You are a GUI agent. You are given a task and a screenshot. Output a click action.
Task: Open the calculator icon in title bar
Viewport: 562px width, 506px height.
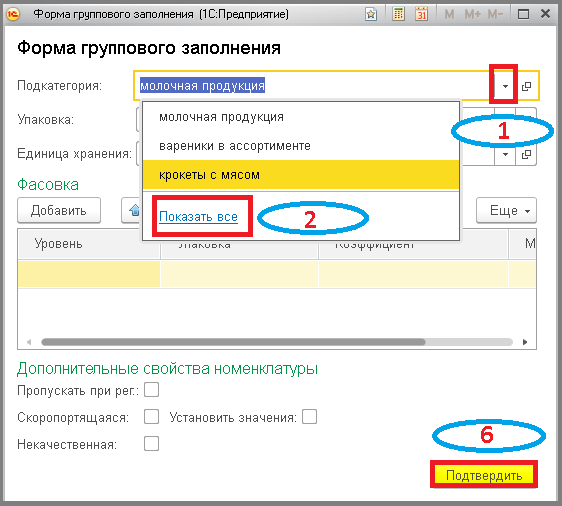coord(398,14)
